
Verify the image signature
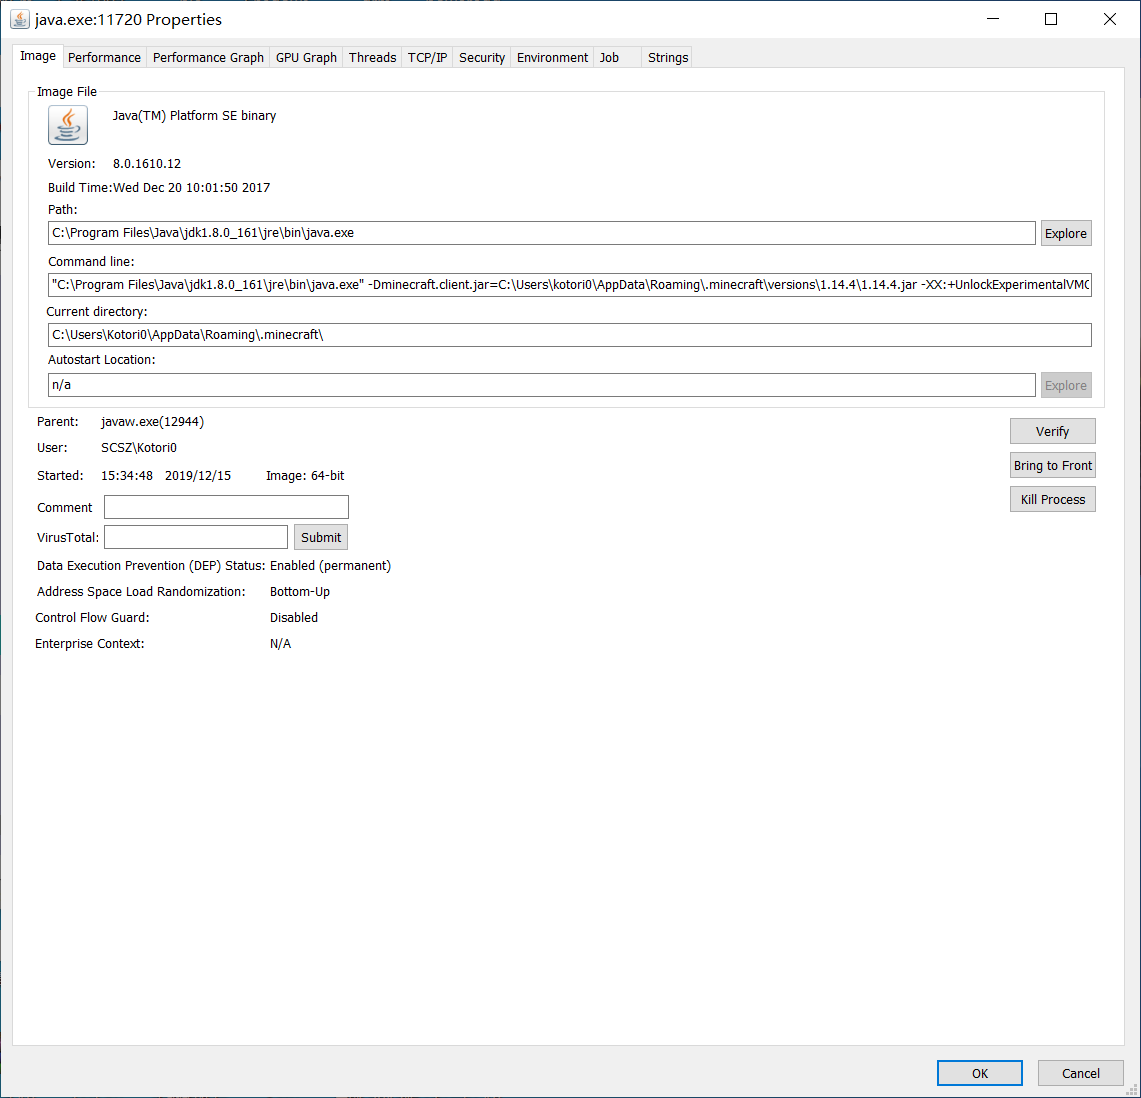(x=1052, y=431)
